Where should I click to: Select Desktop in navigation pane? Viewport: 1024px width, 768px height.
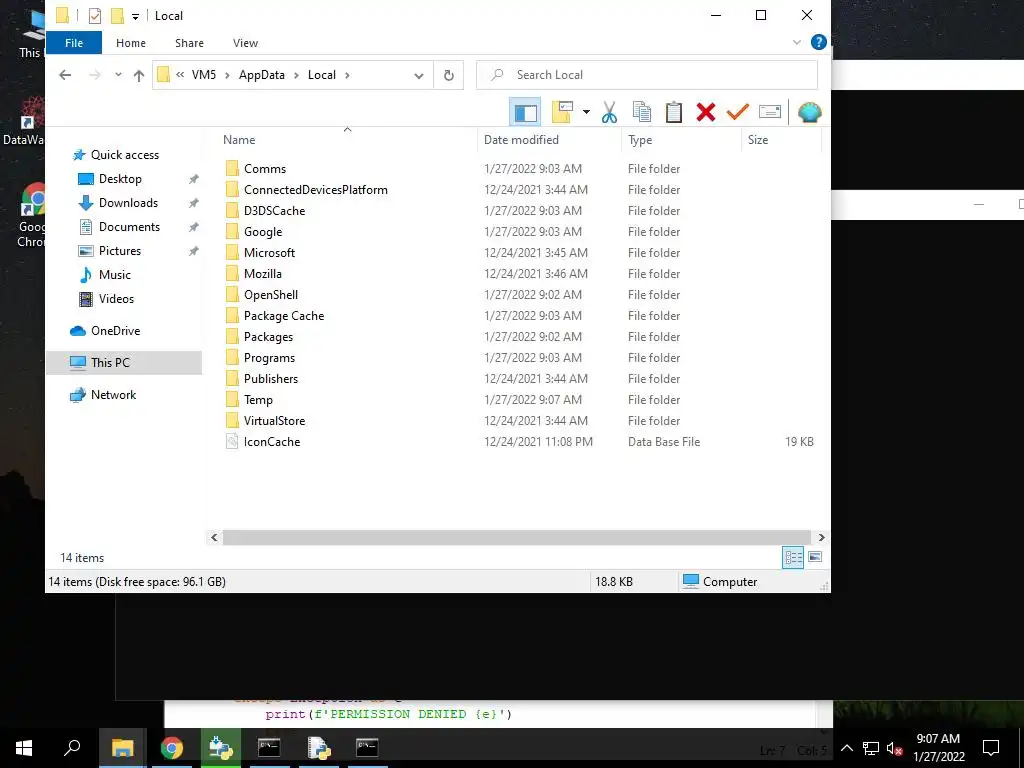coord(120,179)
